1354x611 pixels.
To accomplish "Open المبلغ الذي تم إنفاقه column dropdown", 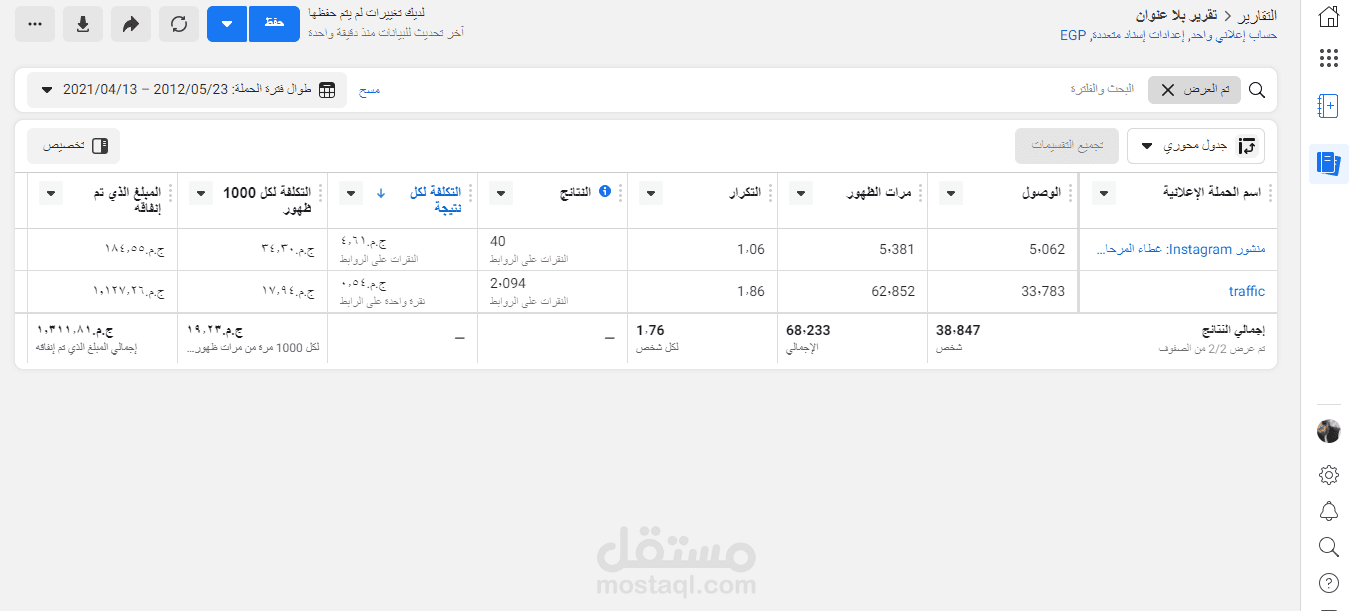I will coord(51,193).
